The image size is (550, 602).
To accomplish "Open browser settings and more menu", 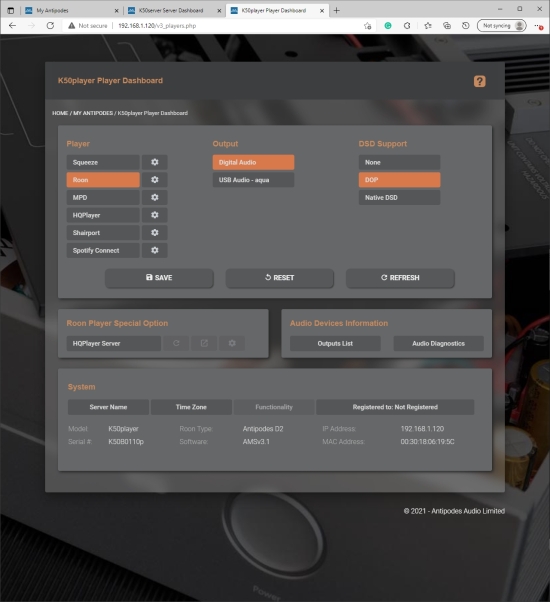I will coord(538,26).
